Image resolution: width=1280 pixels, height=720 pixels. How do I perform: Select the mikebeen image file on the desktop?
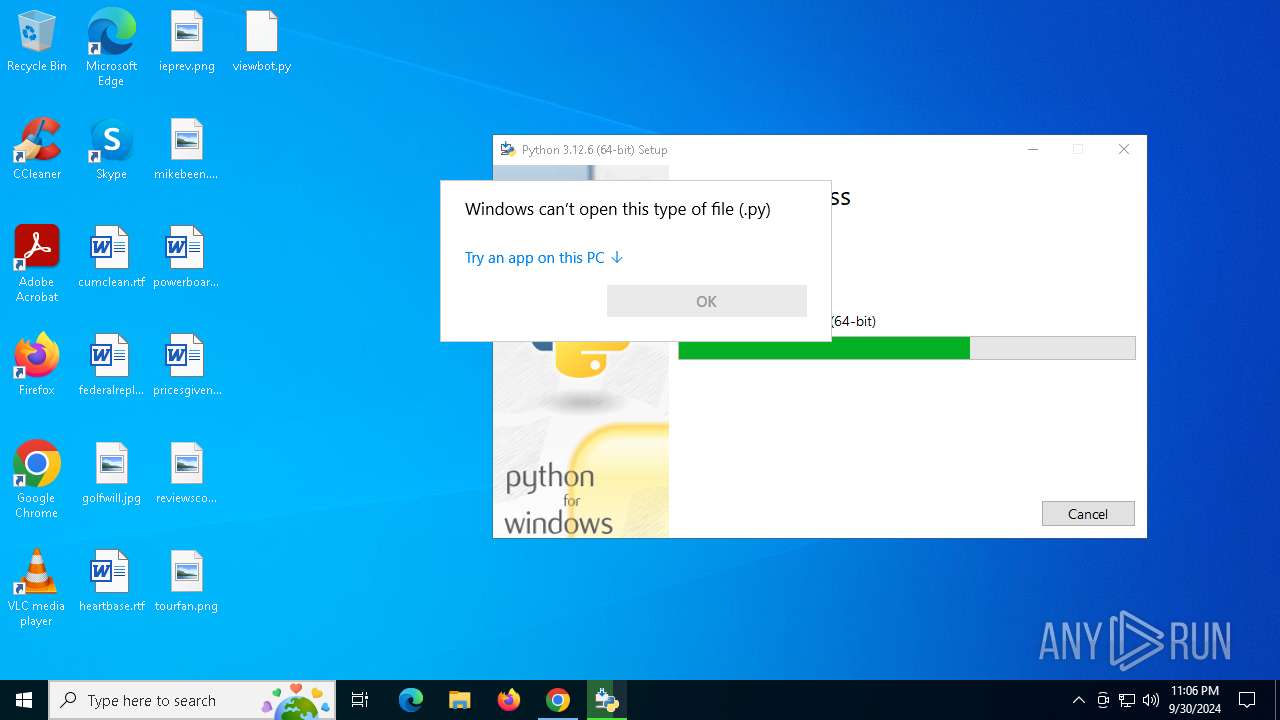187,150
